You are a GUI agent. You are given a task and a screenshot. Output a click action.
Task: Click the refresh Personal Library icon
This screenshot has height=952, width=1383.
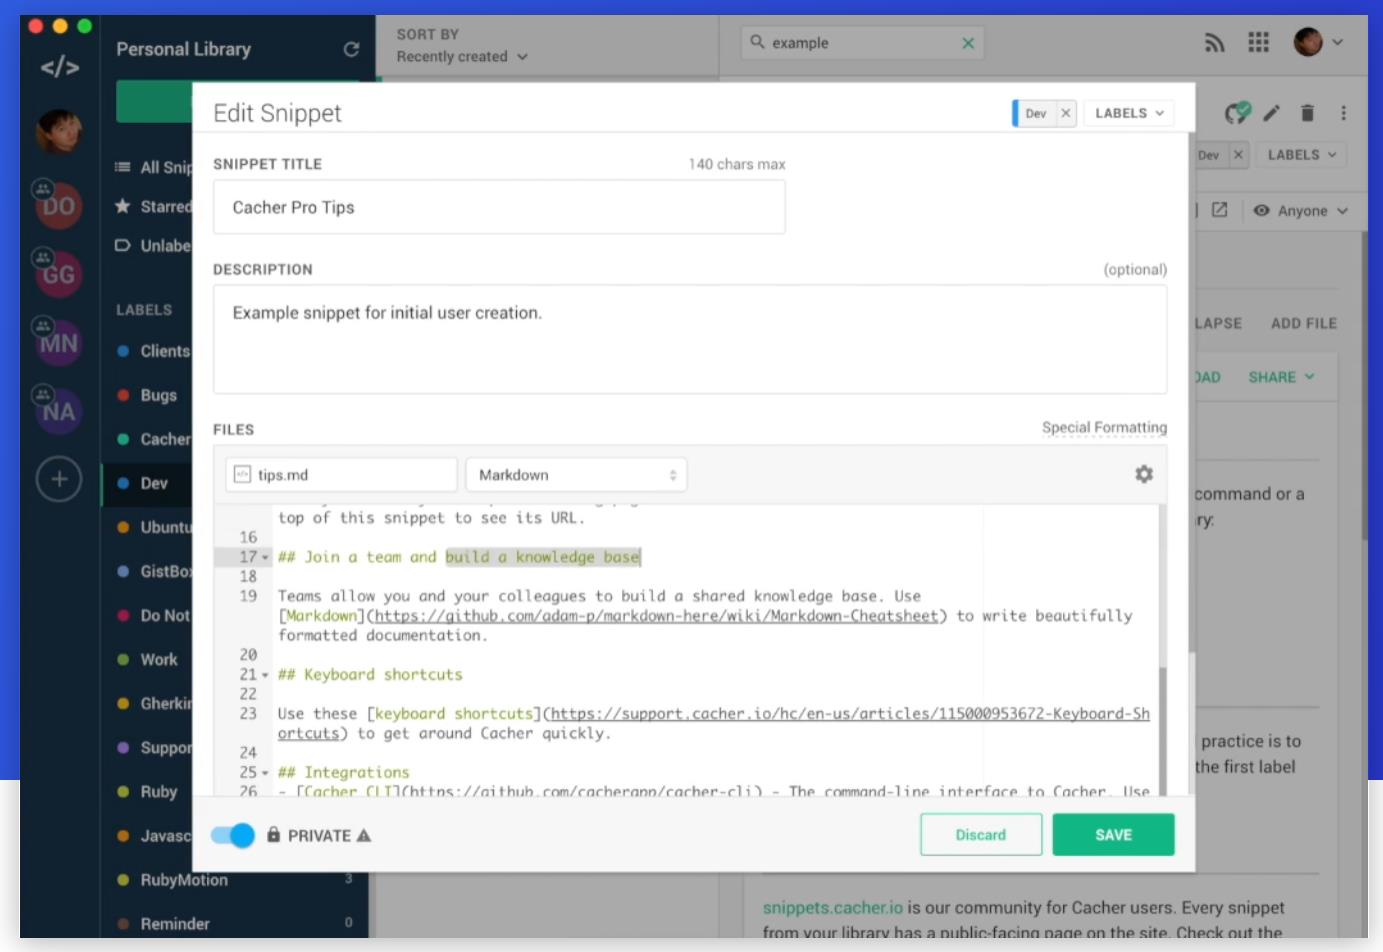(351, 49)
